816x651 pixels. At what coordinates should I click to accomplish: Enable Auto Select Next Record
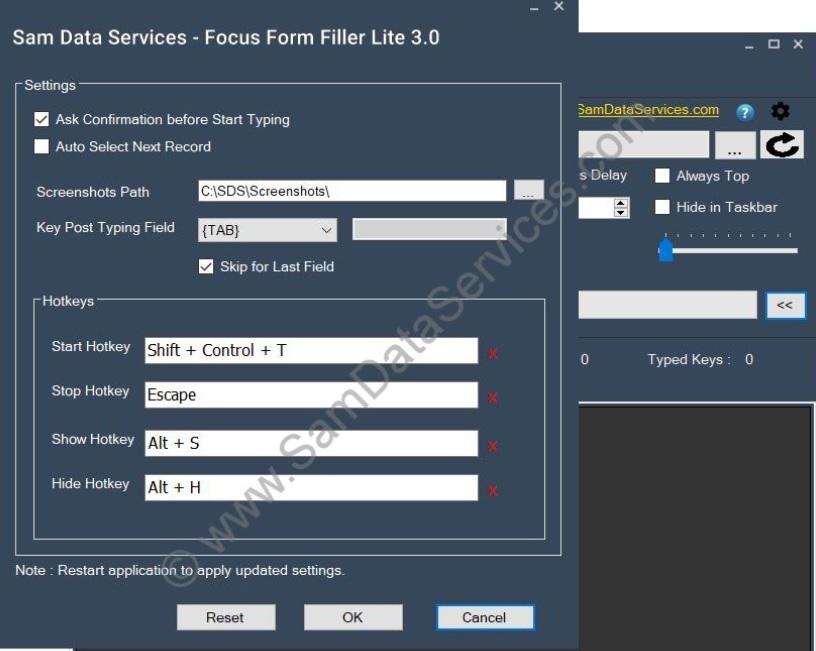tap(42, 146)
